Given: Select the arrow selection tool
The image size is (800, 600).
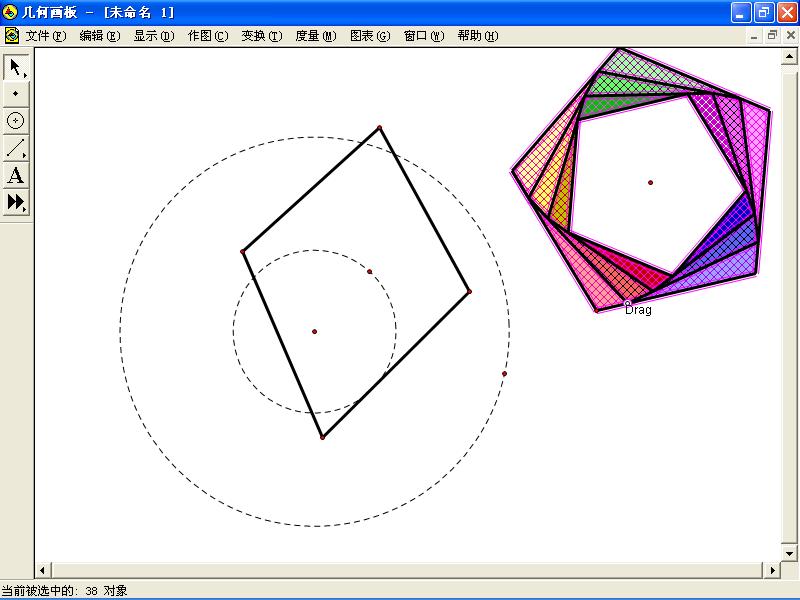Looking at the screenshot, I should [x=16, y=67].
